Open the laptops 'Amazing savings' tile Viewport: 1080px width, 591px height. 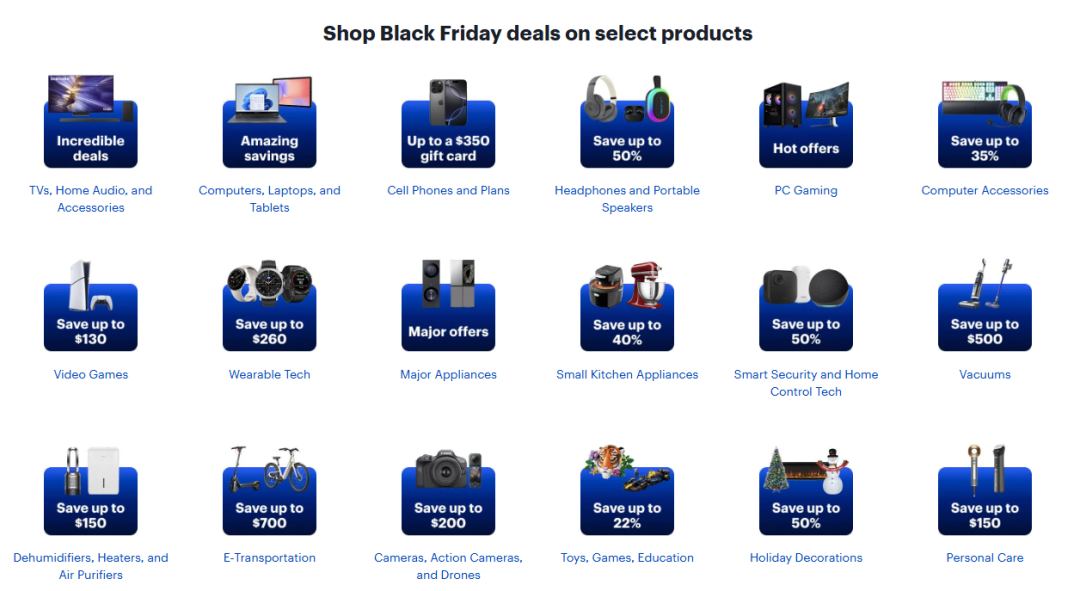(269, 125)
